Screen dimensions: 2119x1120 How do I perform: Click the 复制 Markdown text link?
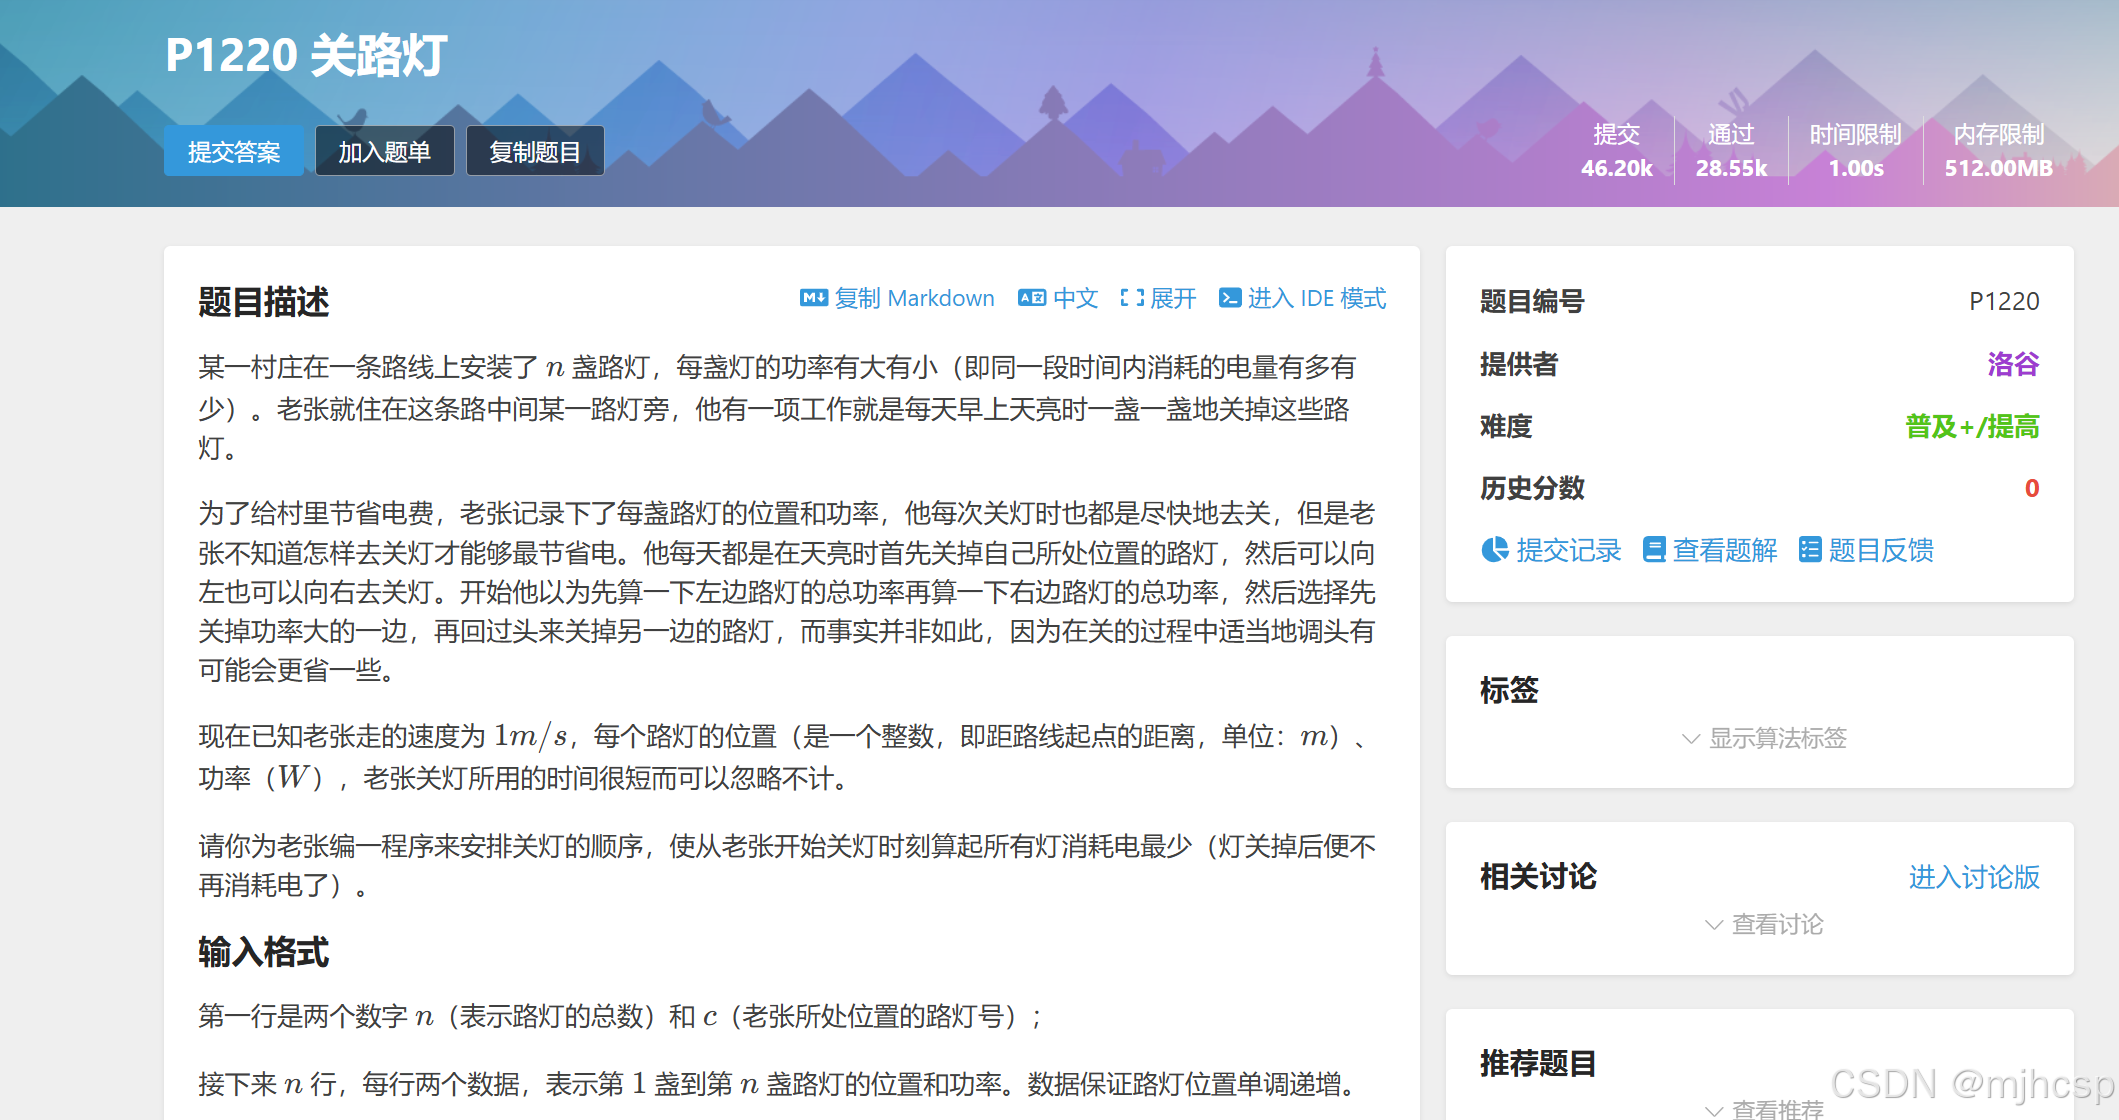(914, 298)
